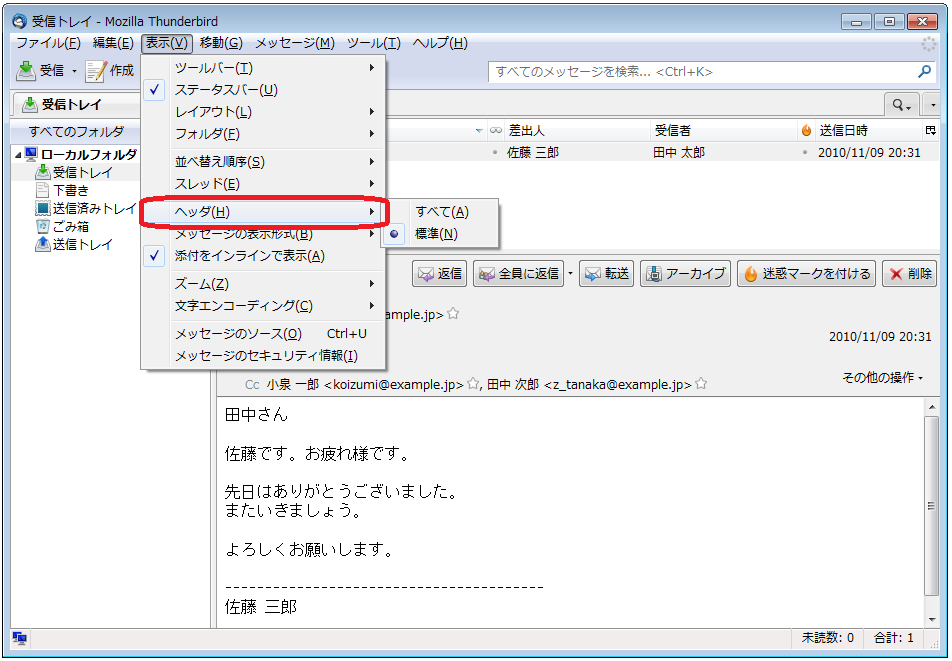Click the online status icon in status bar
Screen dimensions: 952x661
[x=20, y=638]
